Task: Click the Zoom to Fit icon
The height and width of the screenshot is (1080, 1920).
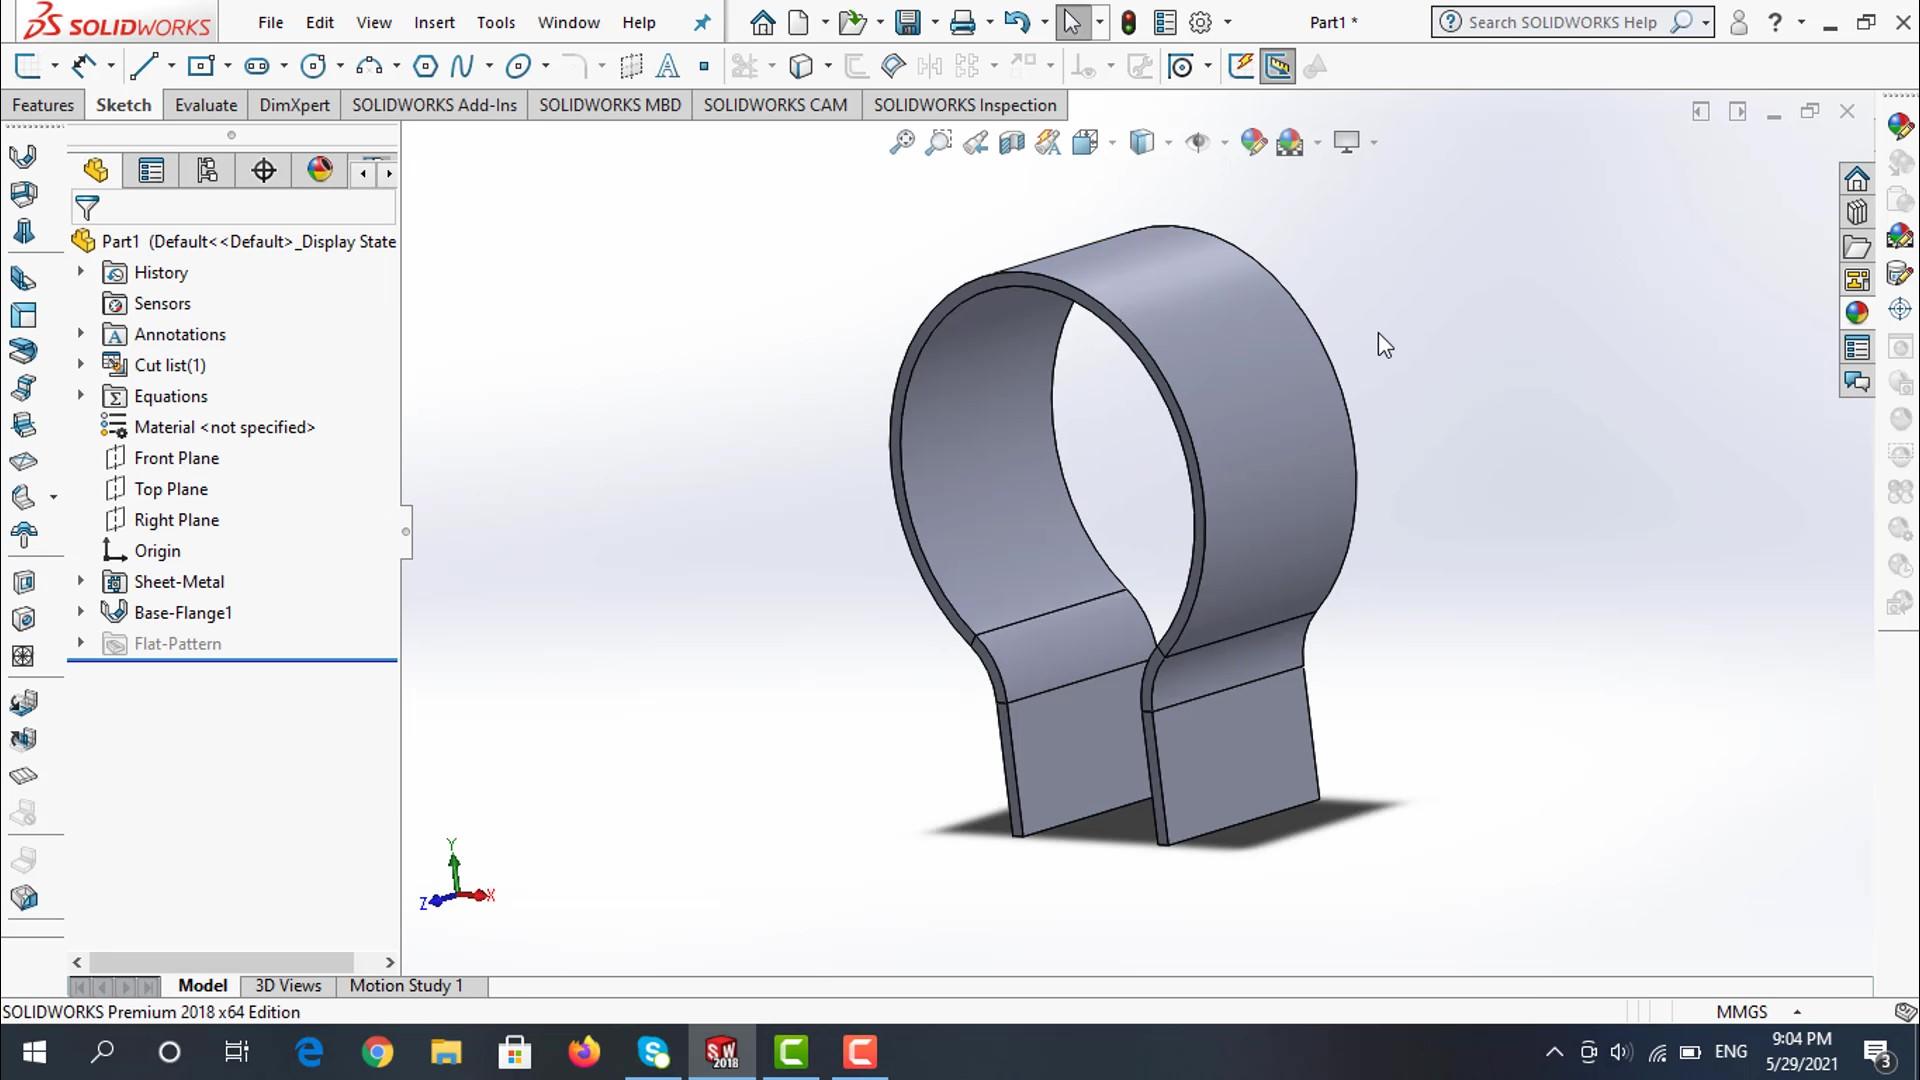Action: tap(902, 143)
